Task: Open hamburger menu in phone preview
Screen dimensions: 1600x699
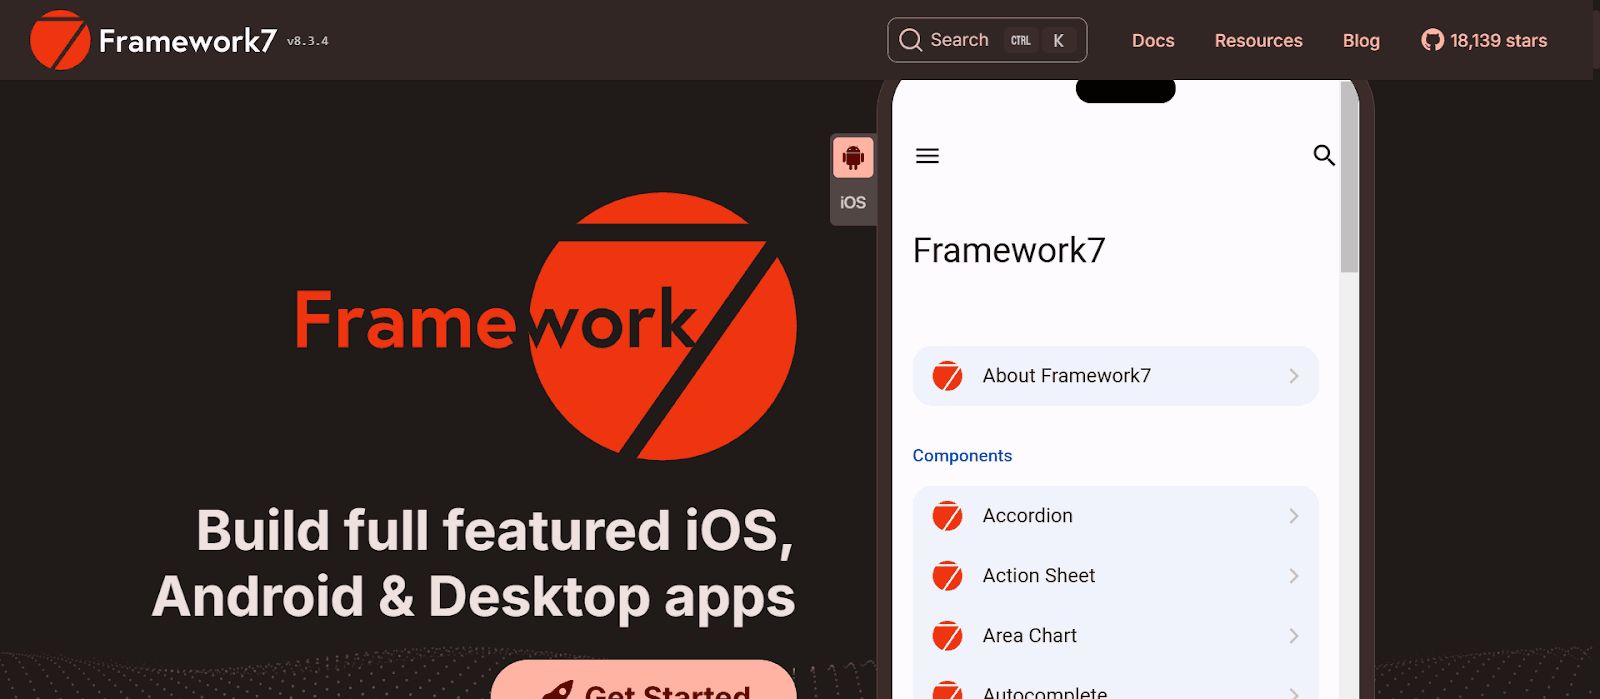Action: point(927,156)
